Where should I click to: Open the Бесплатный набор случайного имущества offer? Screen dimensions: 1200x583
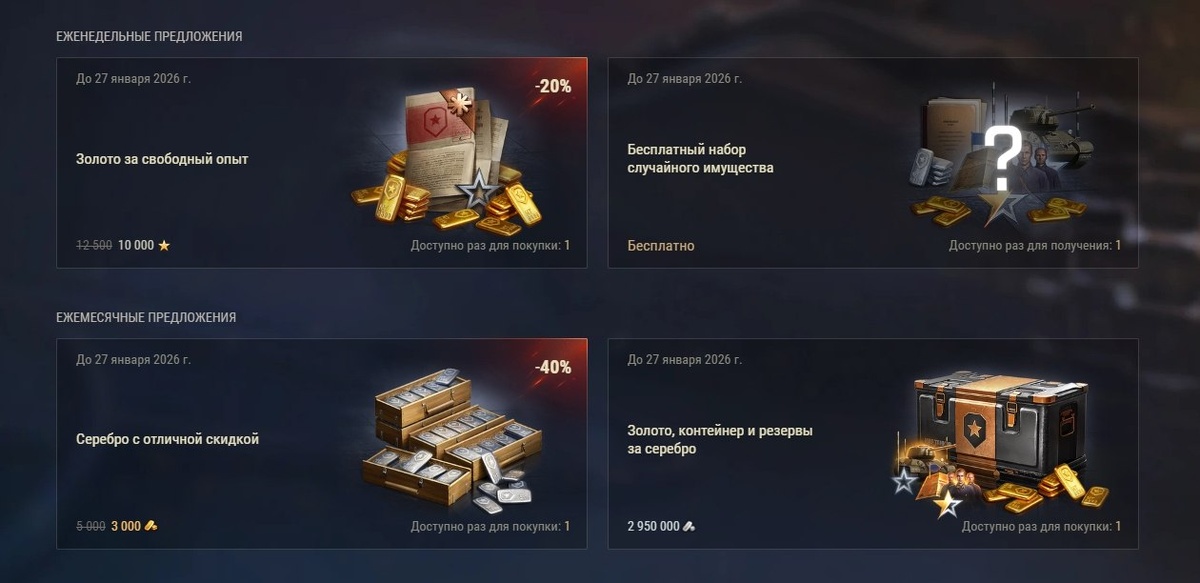click(x=873, y=162)
